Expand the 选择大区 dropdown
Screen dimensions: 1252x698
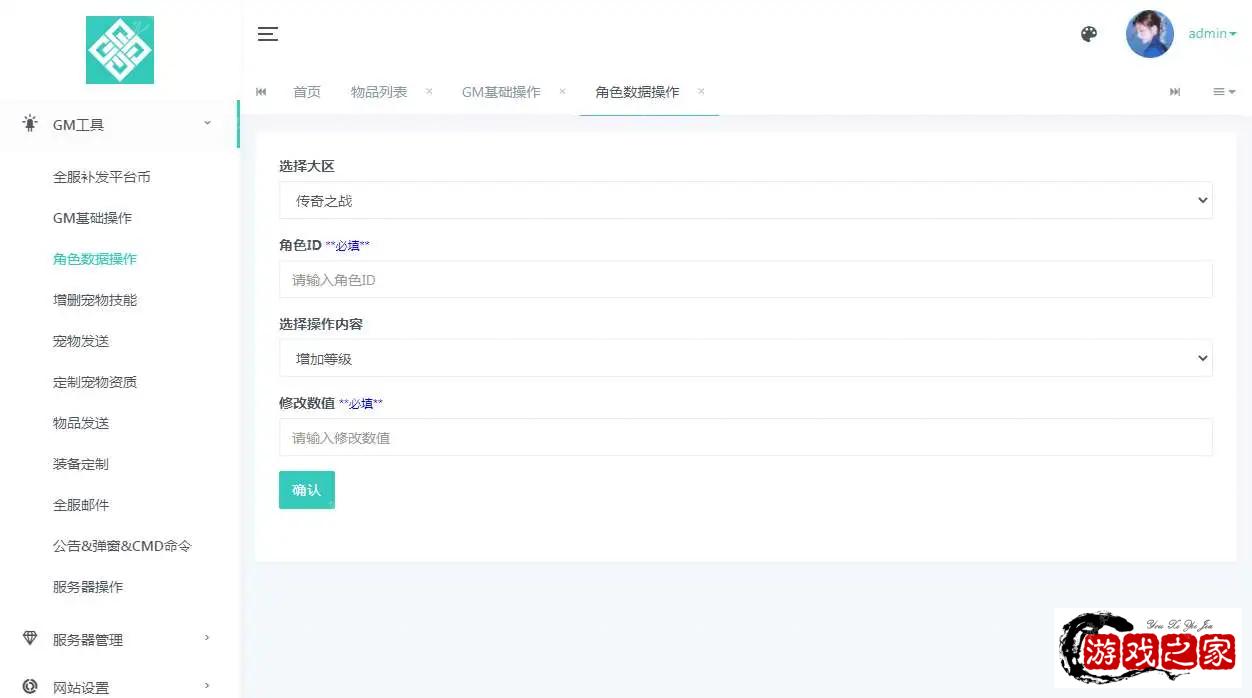point(745,200)
